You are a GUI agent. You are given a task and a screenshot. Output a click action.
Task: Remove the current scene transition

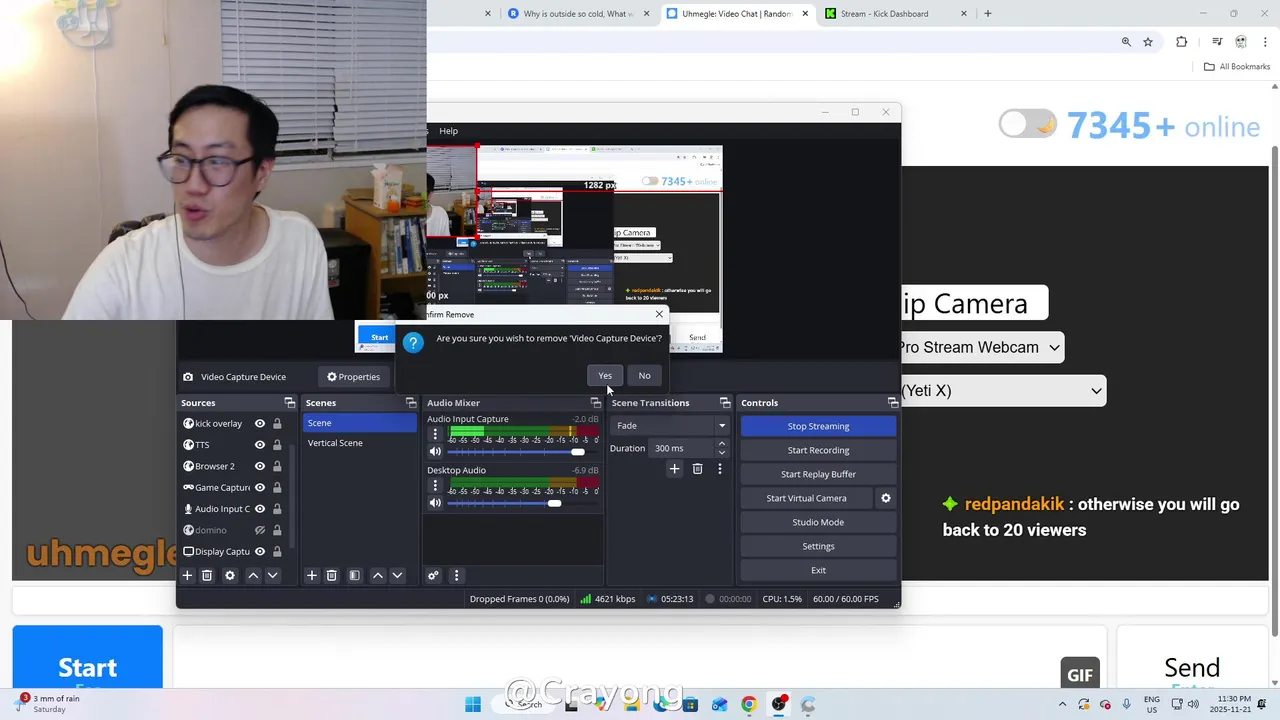[697, 468]
